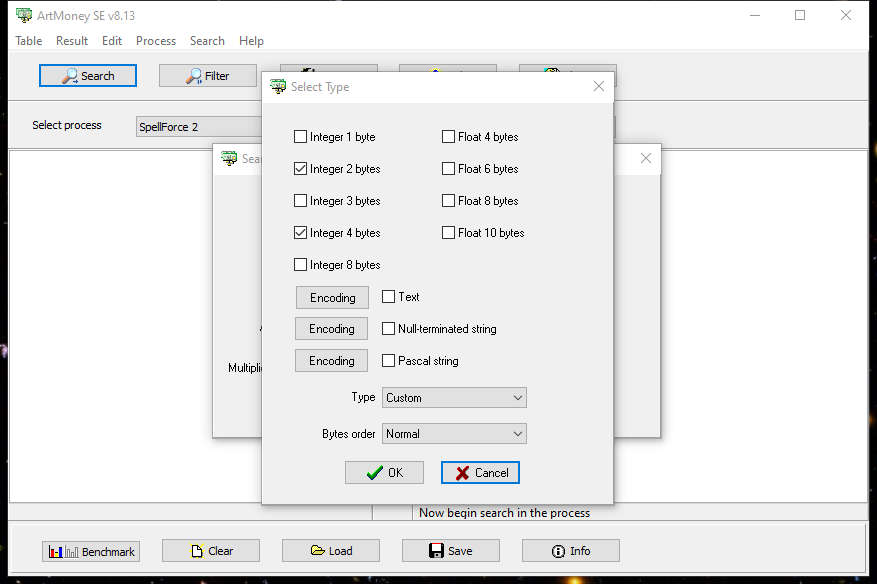Open the Table menu
The height and width of the screenshot is (584, 877).
click(x=29, y=41)
